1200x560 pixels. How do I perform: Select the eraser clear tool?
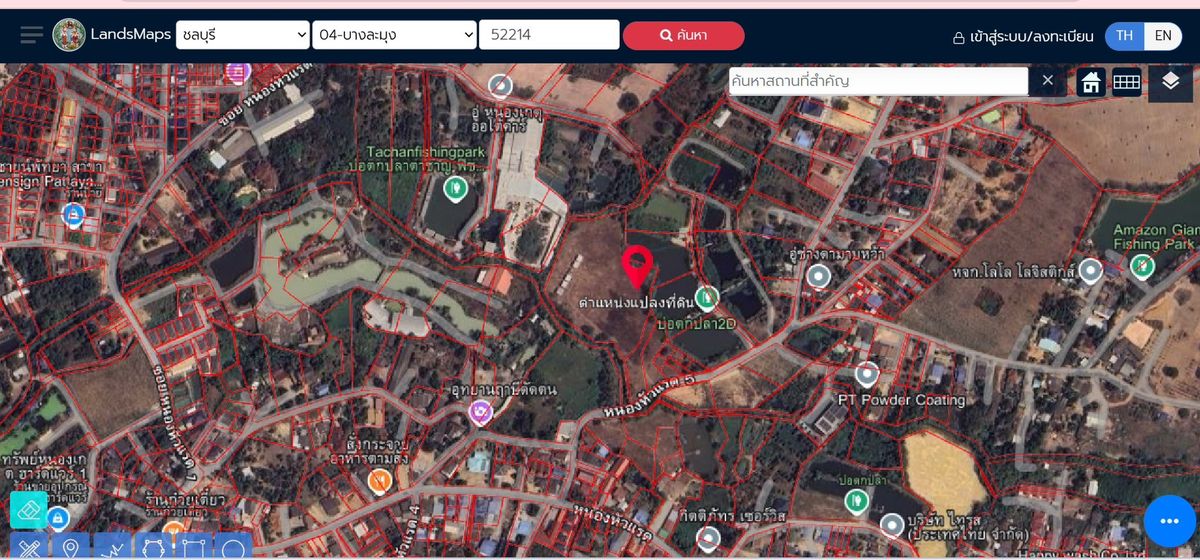click(x=28, y=509)
